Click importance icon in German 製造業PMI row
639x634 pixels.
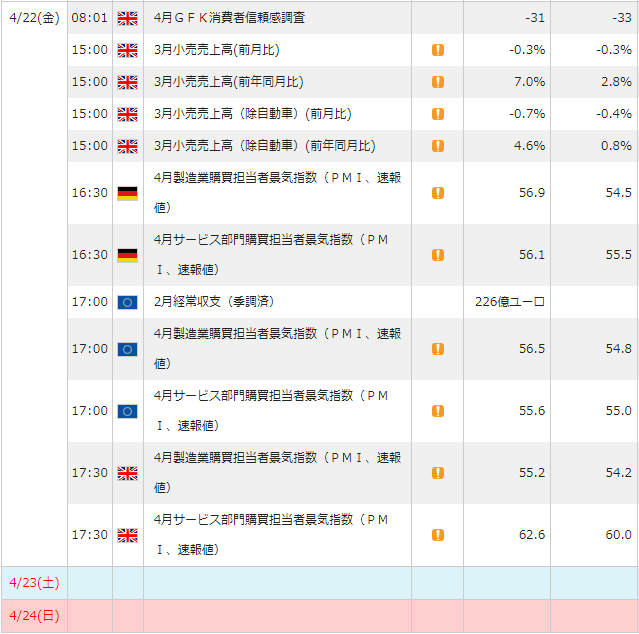click(x=438, y=193)
